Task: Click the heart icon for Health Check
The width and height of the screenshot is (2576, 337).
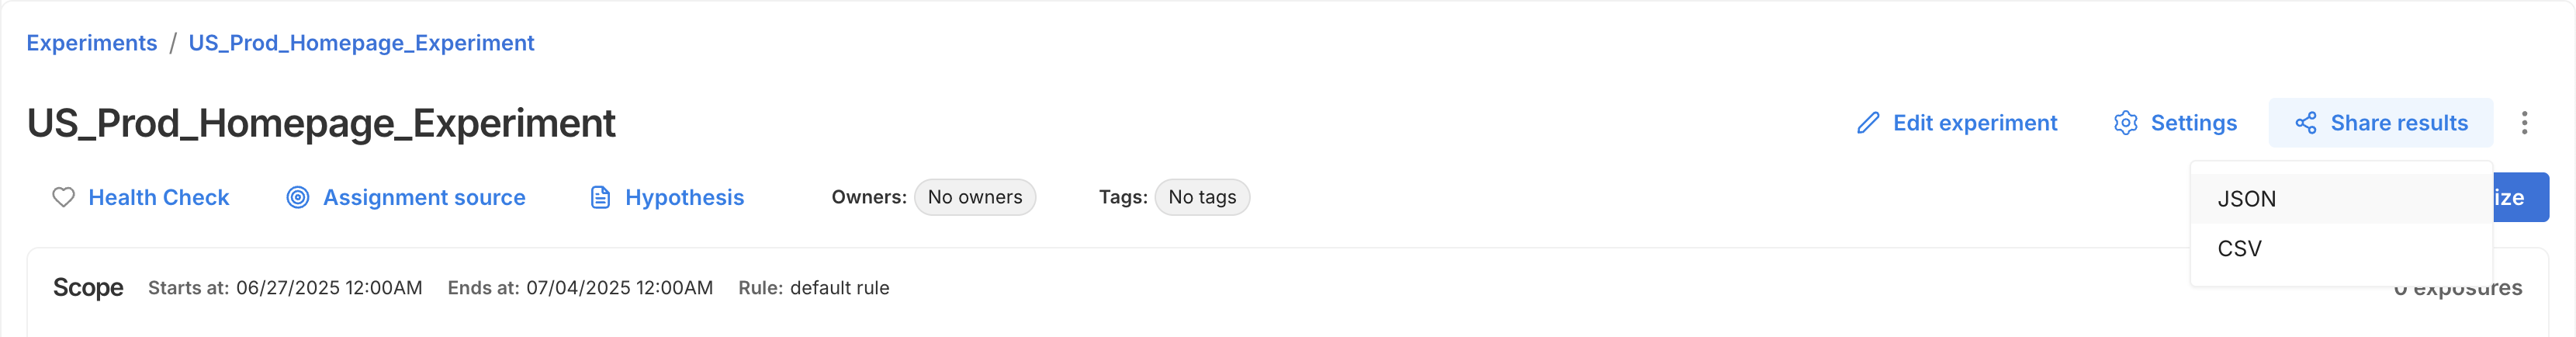Action: click(x=63, y=198)
